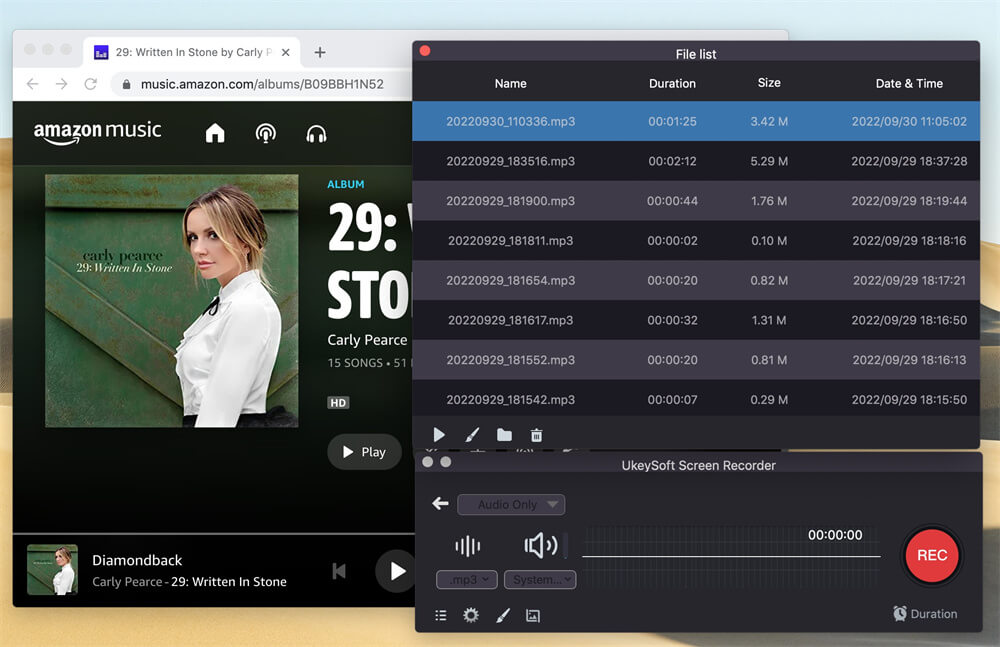1000x647 pixels.
Task: Delete a recording using the trash icon
Action: [537, 435]
